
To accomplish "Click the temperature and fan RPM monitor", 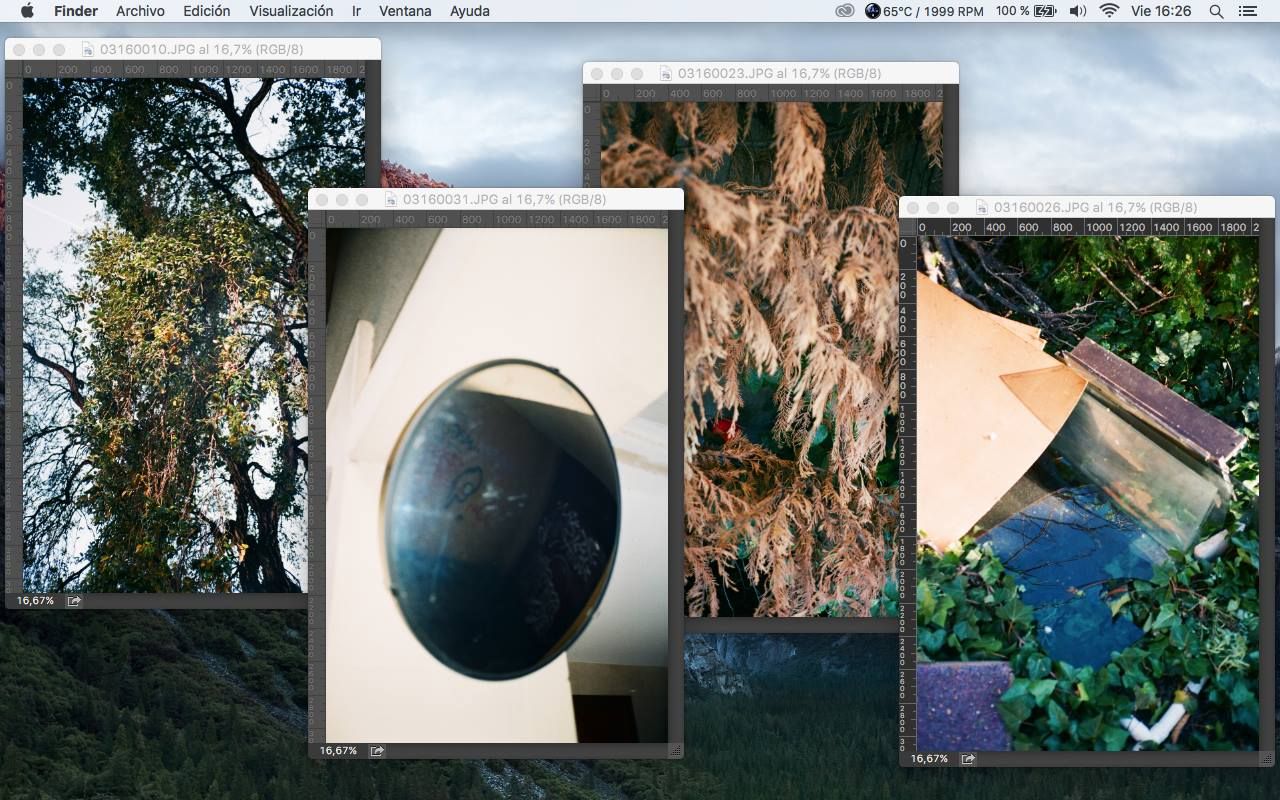I will (924, 11).
